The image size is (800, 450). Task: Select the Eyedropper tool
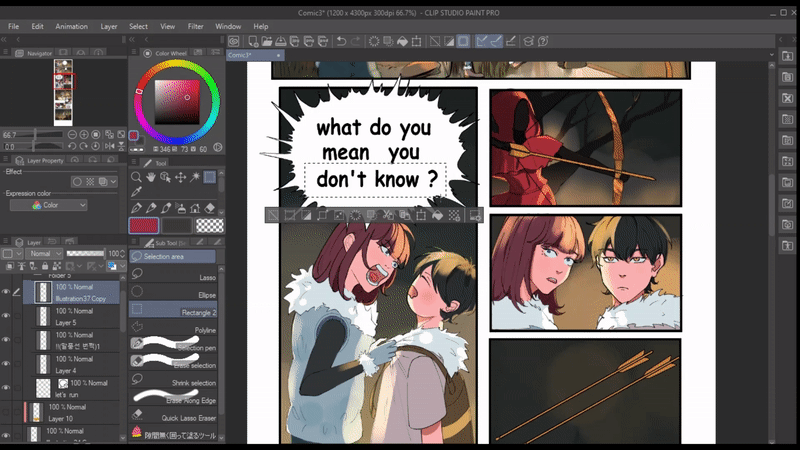click(x=136, y=192)
